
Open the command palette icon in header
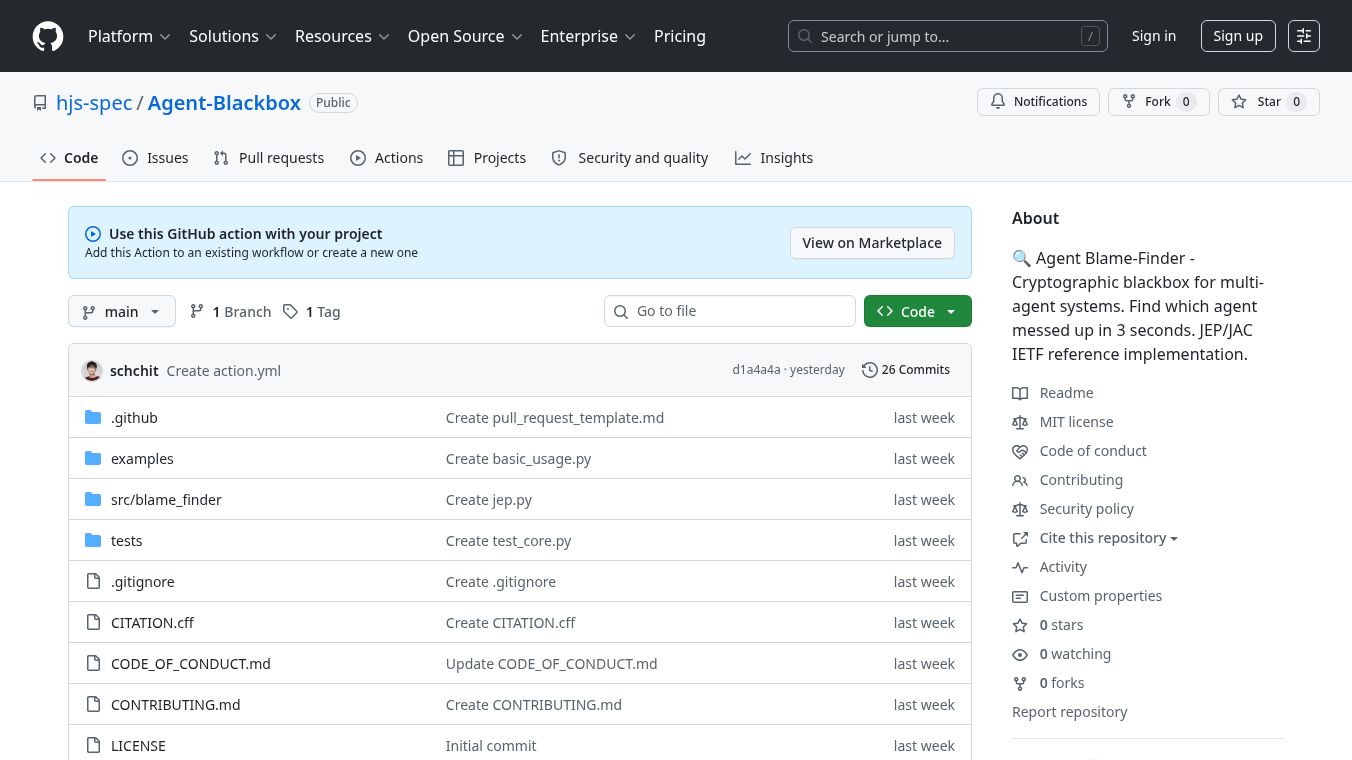(x=1303, y=36)
